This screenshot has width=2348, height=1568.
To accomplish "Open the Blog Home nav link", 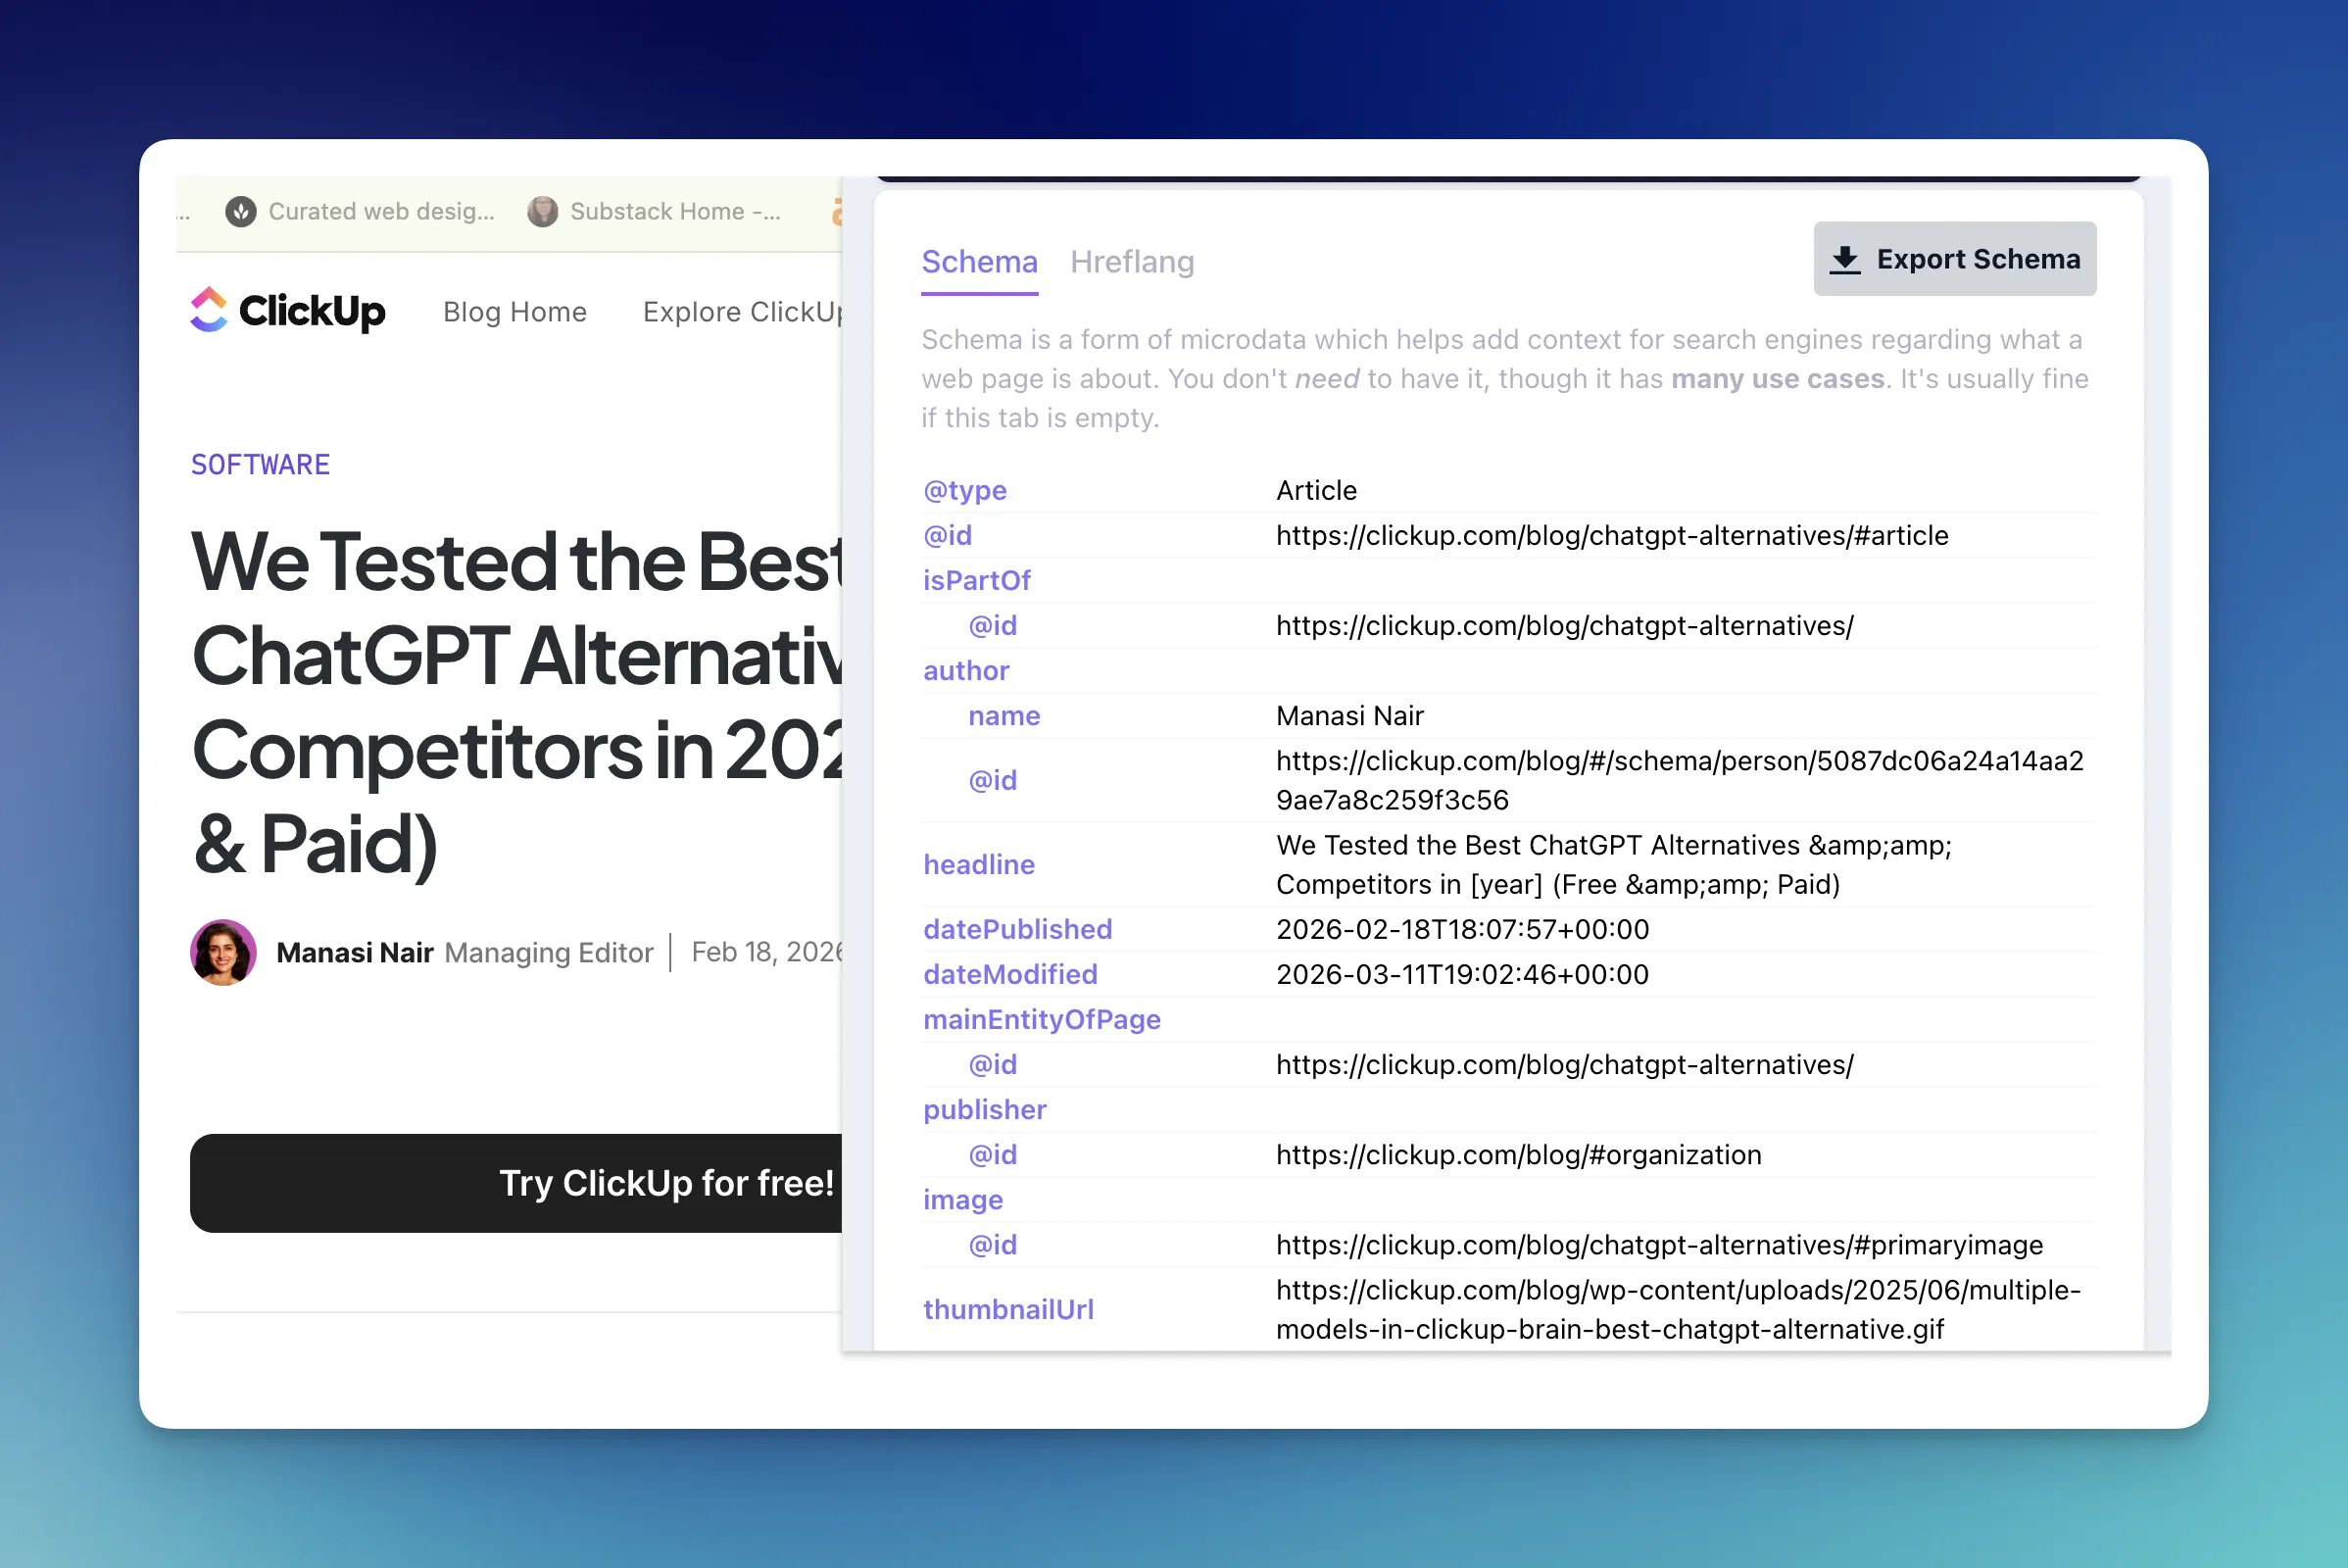I will 514,312.
